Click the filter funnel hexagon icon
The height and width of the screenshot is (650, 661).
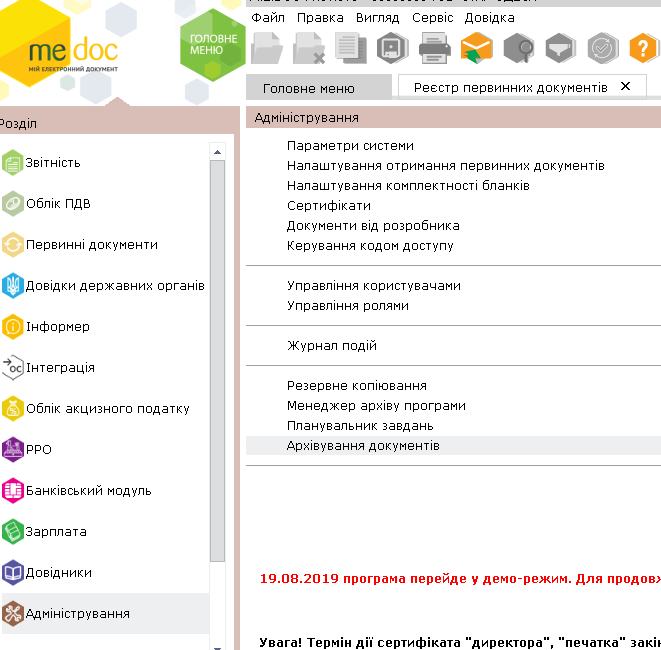tap(561, 48)
